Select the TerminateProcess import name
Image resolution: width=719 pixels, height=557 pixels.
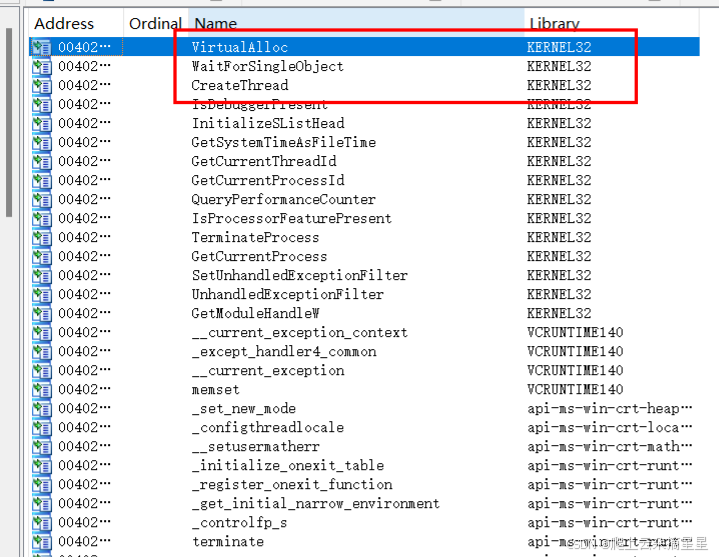255,237
